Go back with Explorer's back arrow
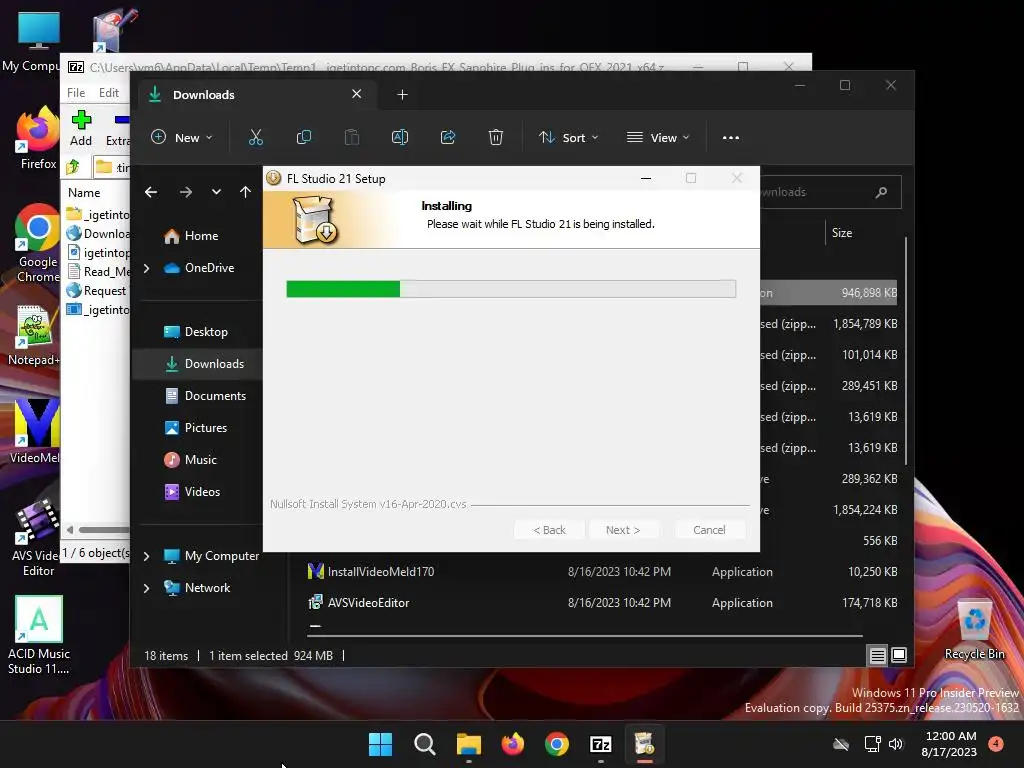 151,192
